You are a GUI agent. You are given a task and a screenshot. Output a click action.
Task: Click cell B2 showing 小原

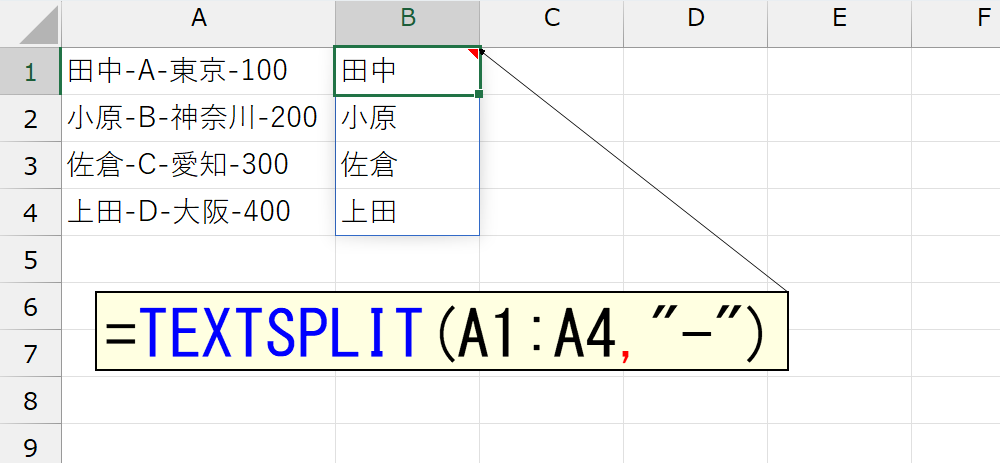(408, 118)
